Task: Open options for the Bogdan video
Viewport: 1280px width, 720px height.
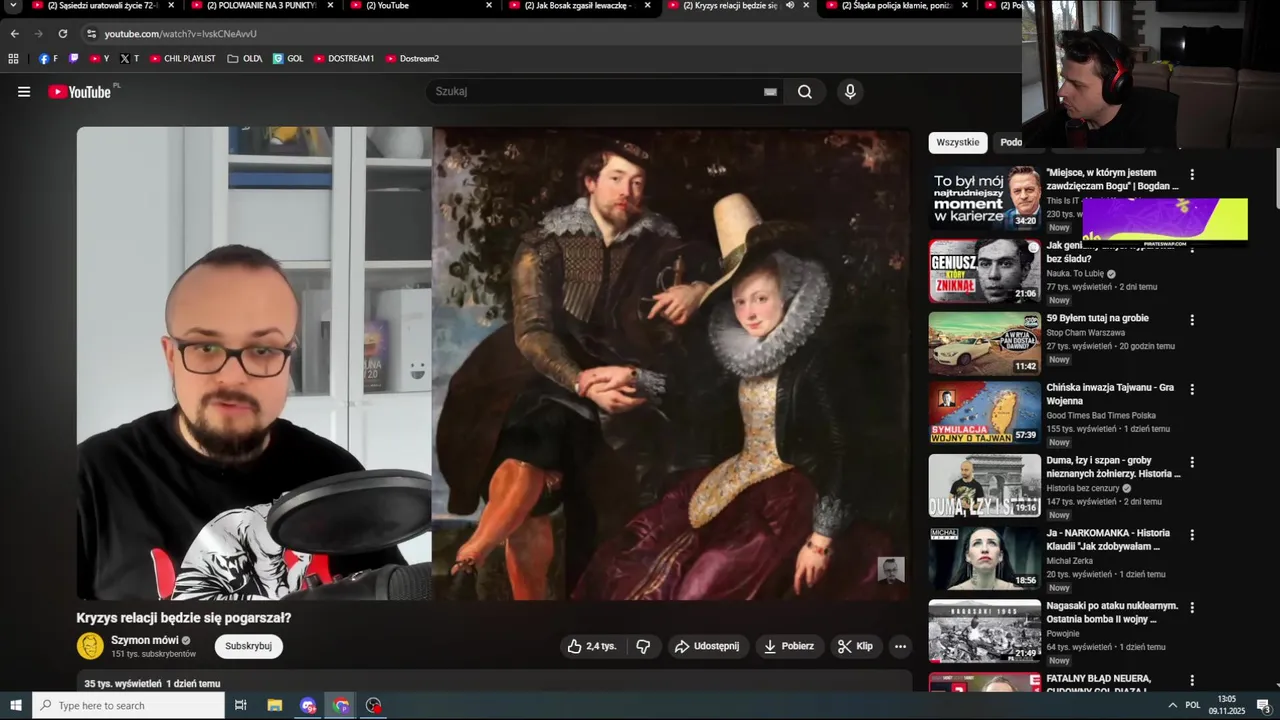Action: 1192,174
